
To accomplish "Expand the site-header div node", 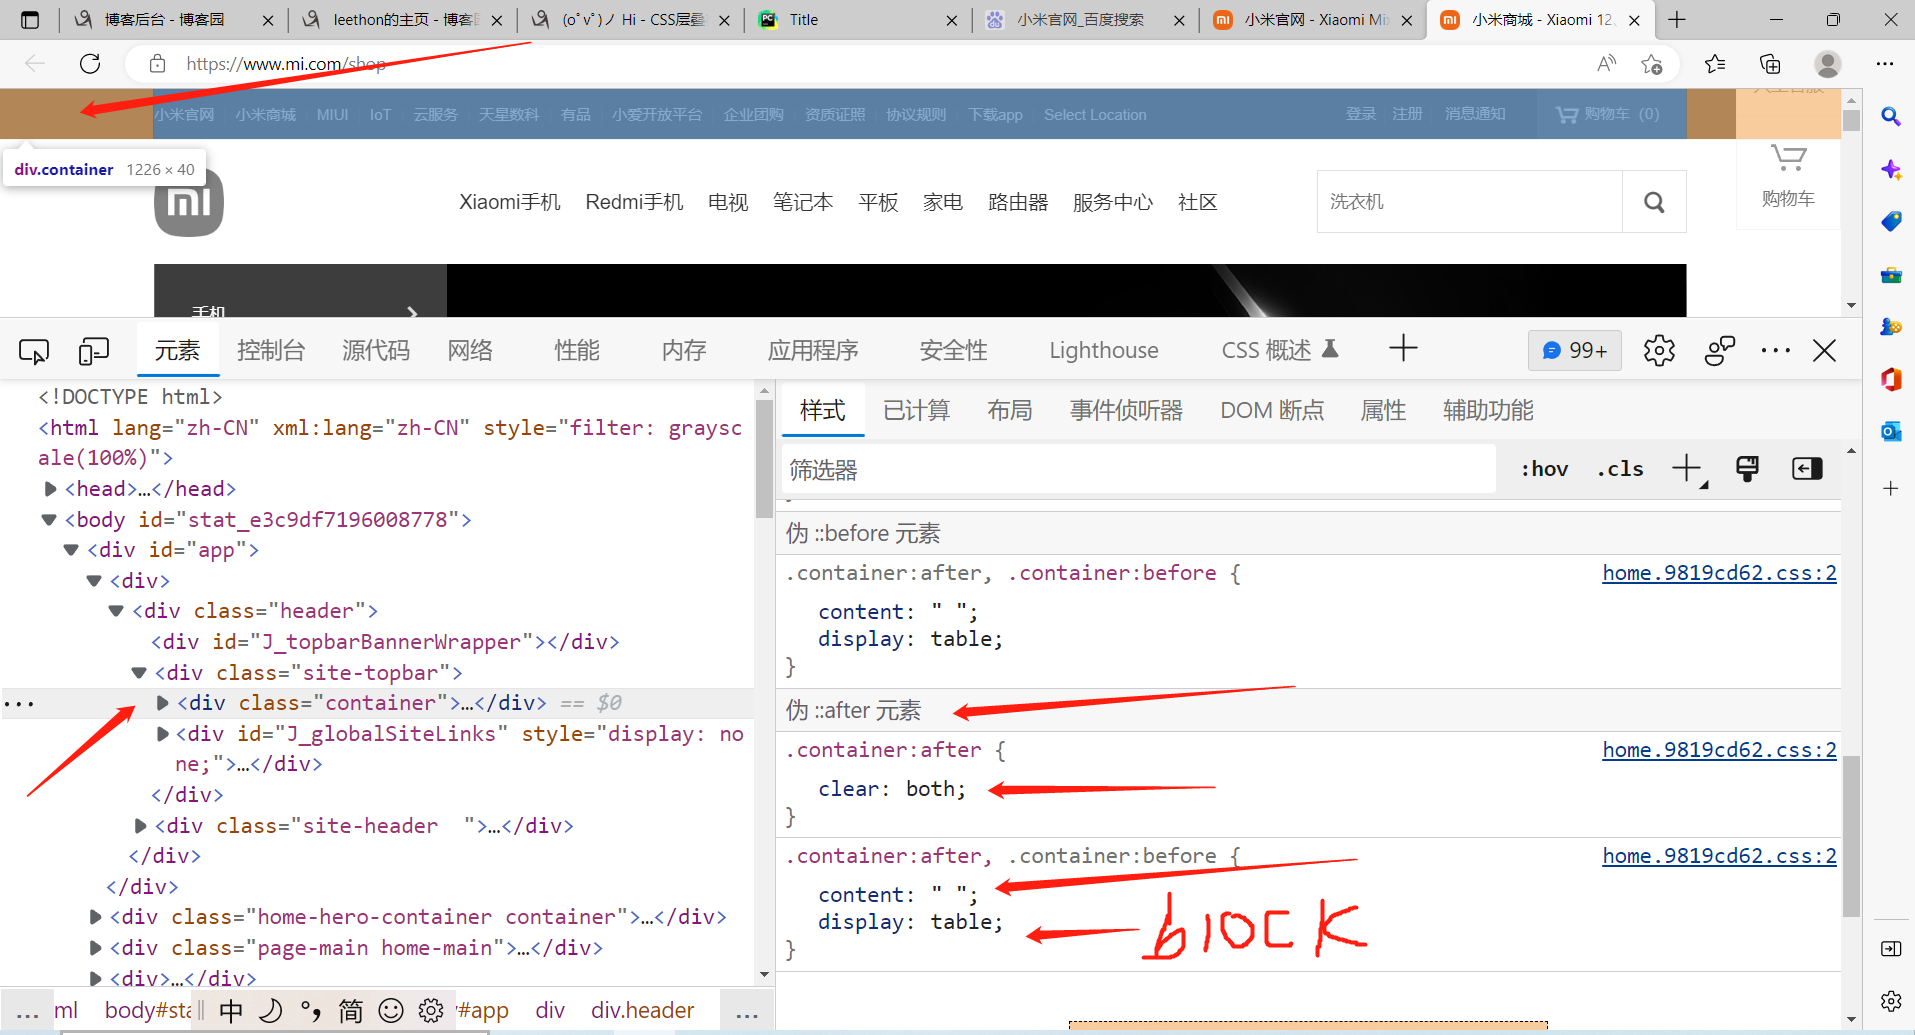I will tap(141, 826).
